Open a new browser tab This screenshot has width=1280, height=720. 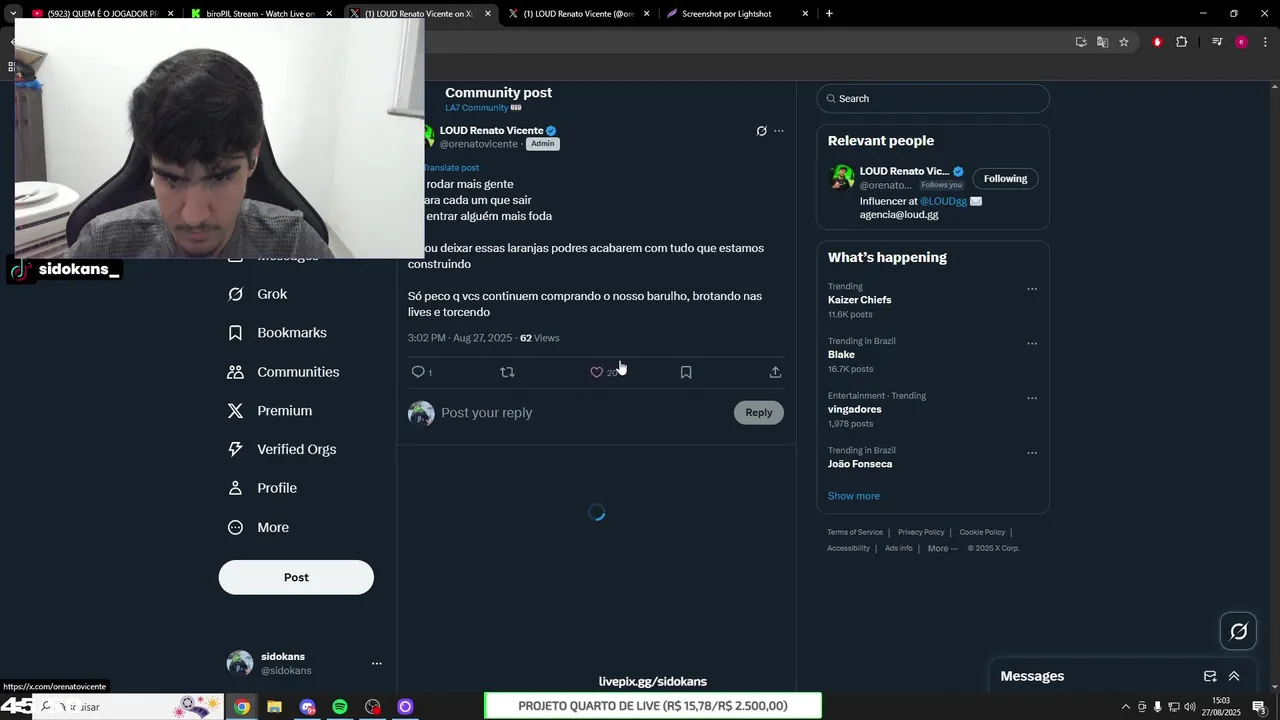829,14
